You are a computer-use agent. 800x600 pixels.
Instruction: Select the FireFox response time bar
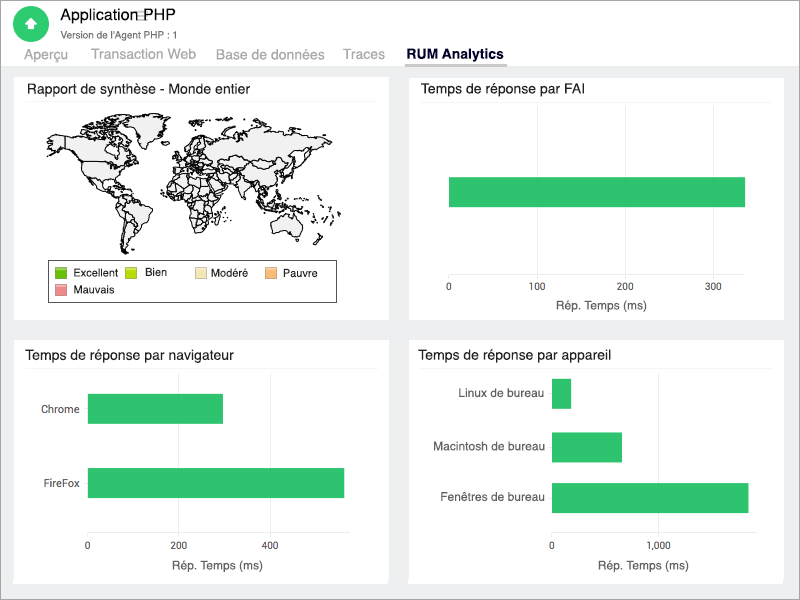(216, 483)
